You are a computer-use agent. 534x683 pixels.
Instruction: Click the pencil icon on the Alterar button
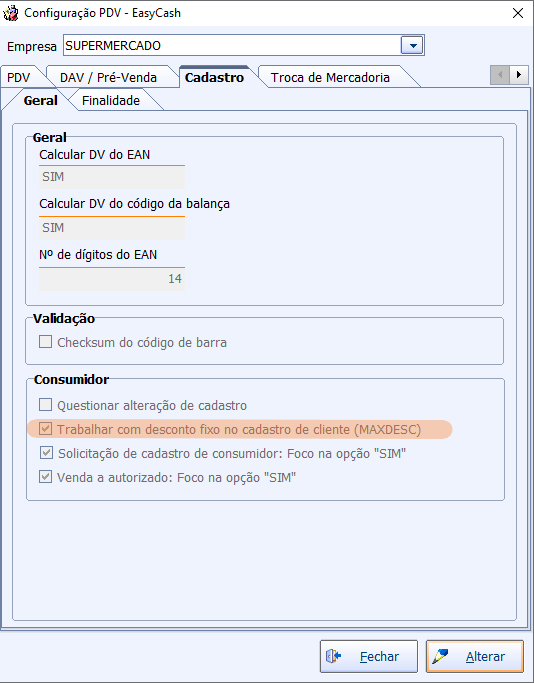pos(440,656)
